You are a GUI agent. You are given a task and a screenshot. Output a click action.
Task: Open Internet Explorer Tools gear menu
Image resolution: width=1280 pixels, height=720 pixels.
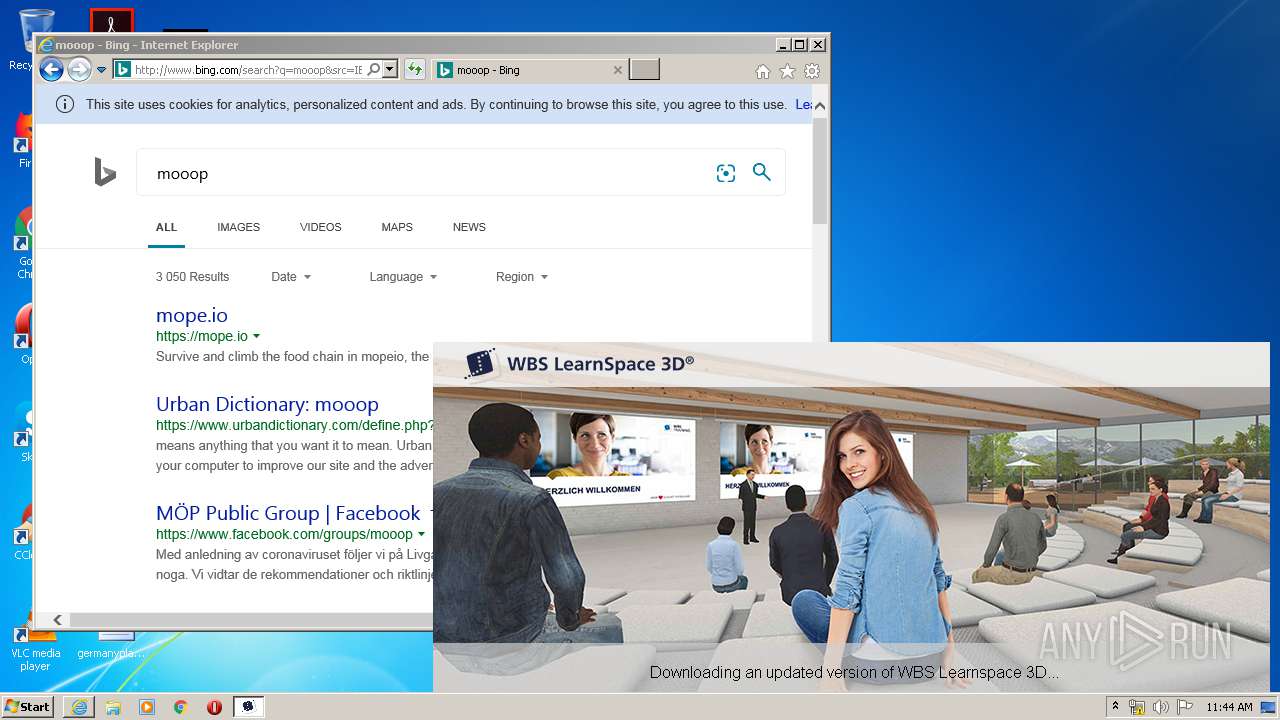tap(812, 71)
